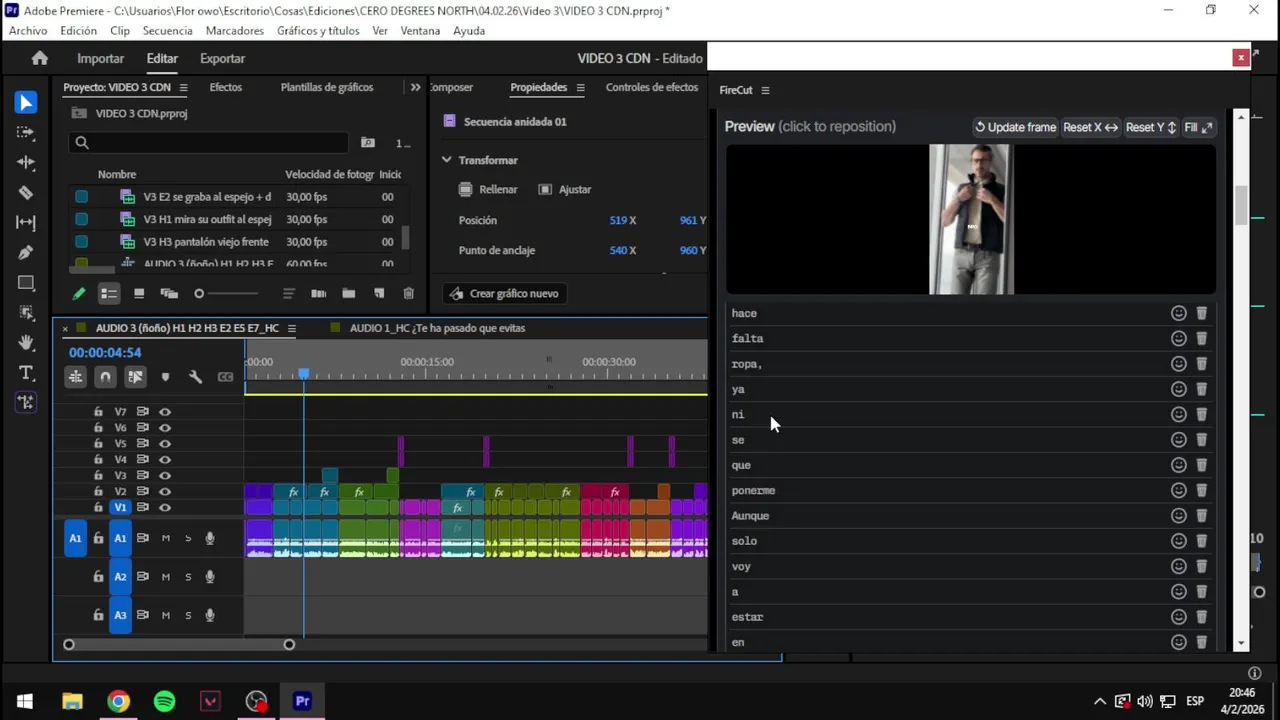This screenshot has width=1280, height=720.
Task: Click the find-in-bin search folder icon
Action: 368,143
